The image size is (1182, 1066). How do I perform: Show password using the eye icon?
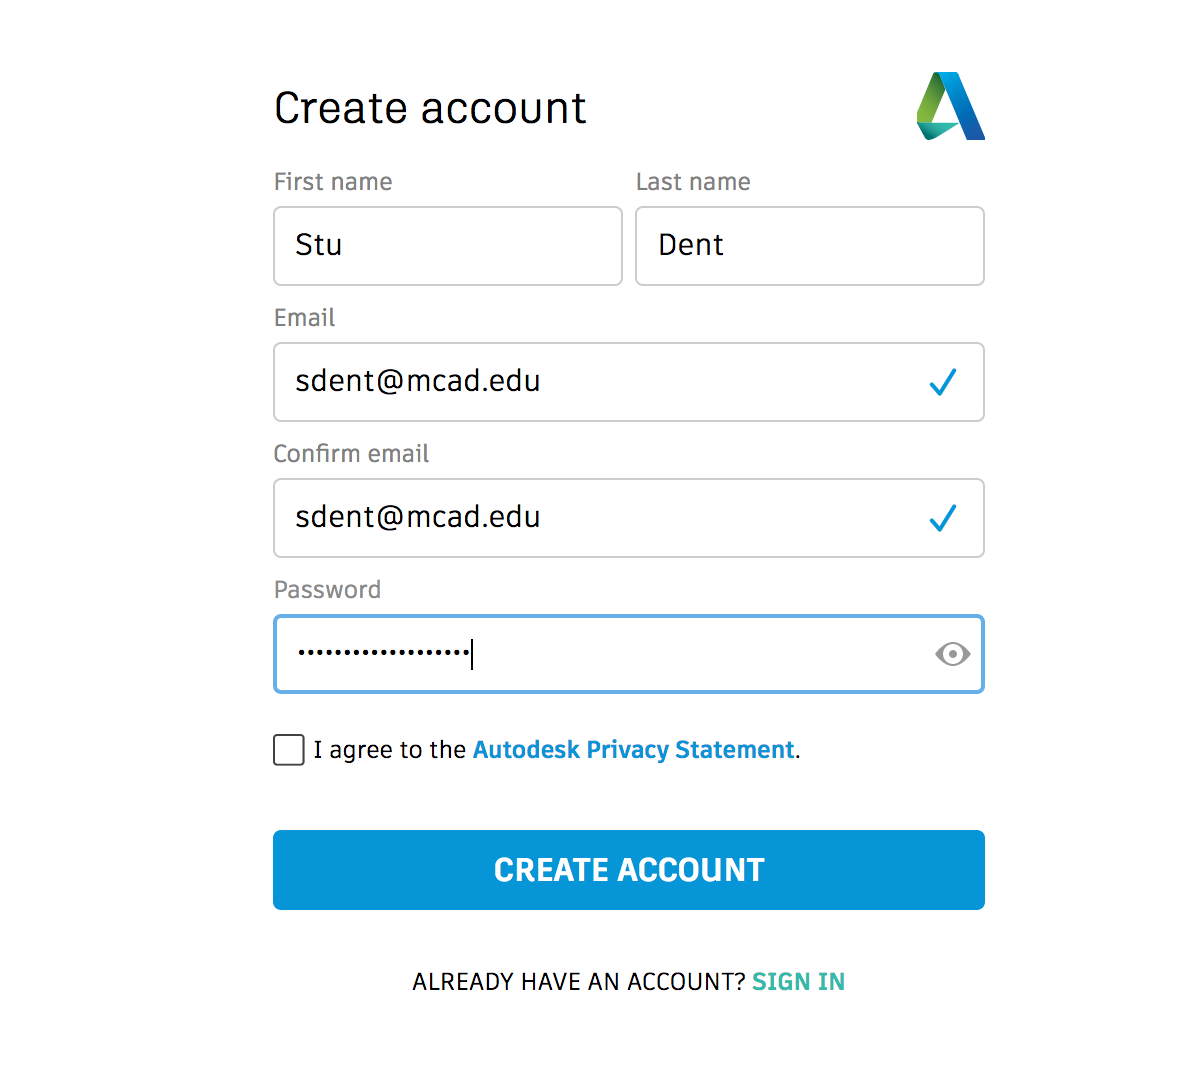click(x=952, y=654)
